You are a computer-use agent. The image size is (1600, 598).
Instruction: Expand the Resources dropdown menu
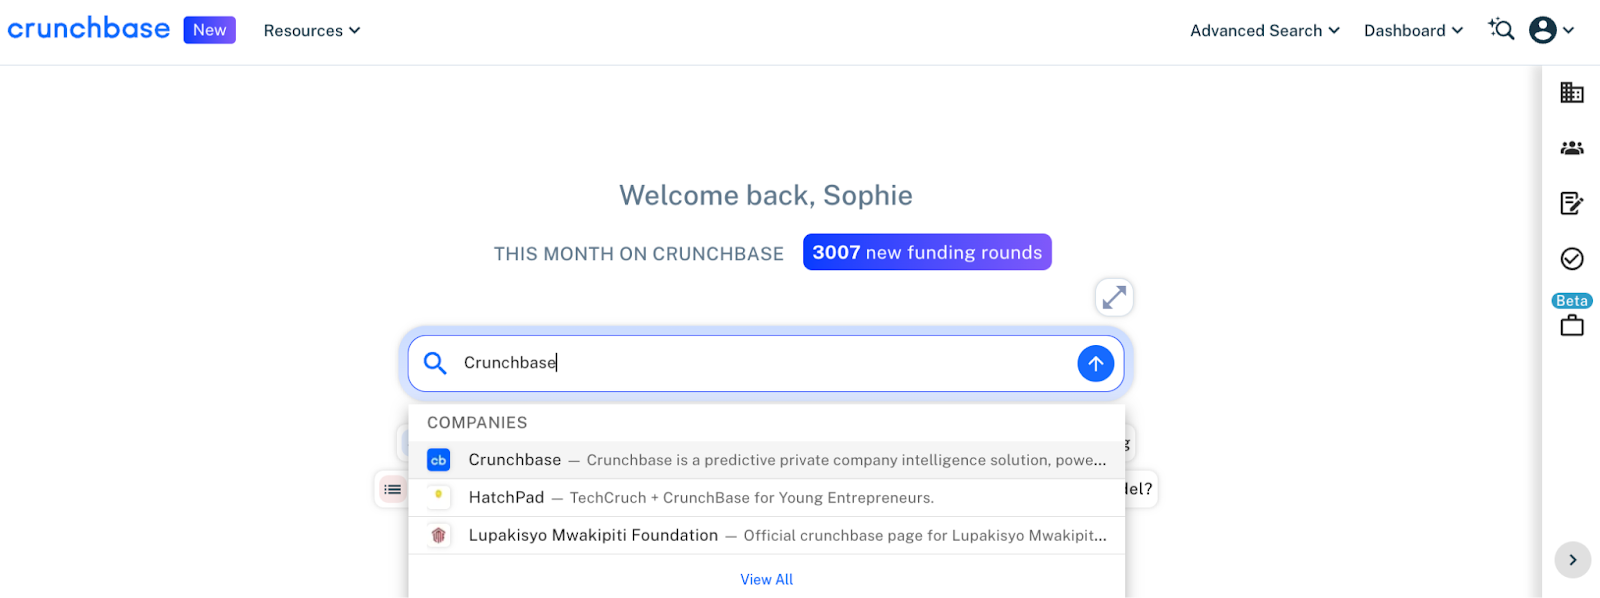pyautogui.click(x=311, y=31)
